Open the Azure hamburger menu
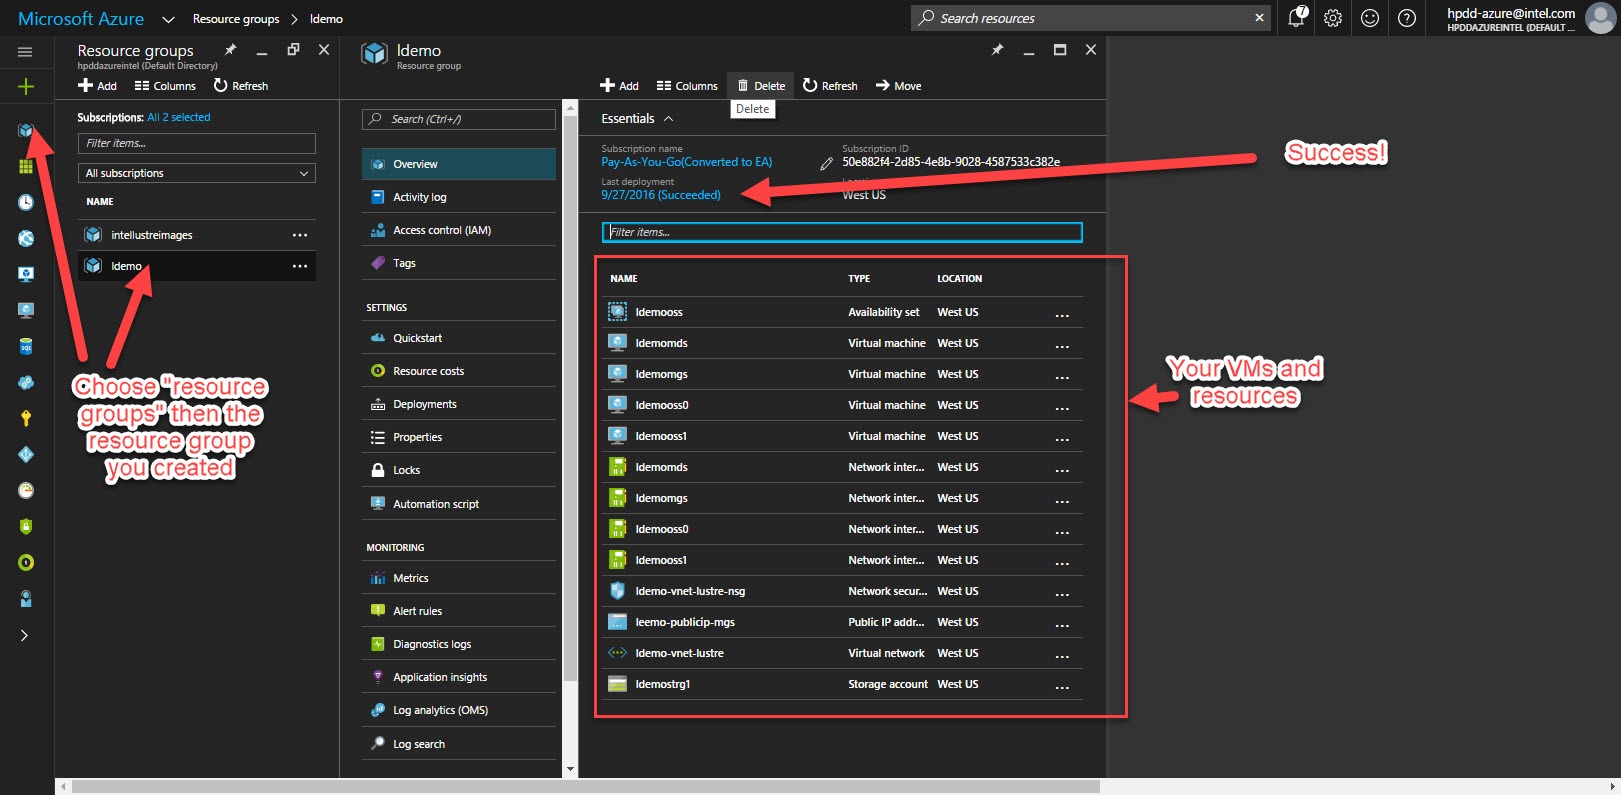 pos(25,52)
